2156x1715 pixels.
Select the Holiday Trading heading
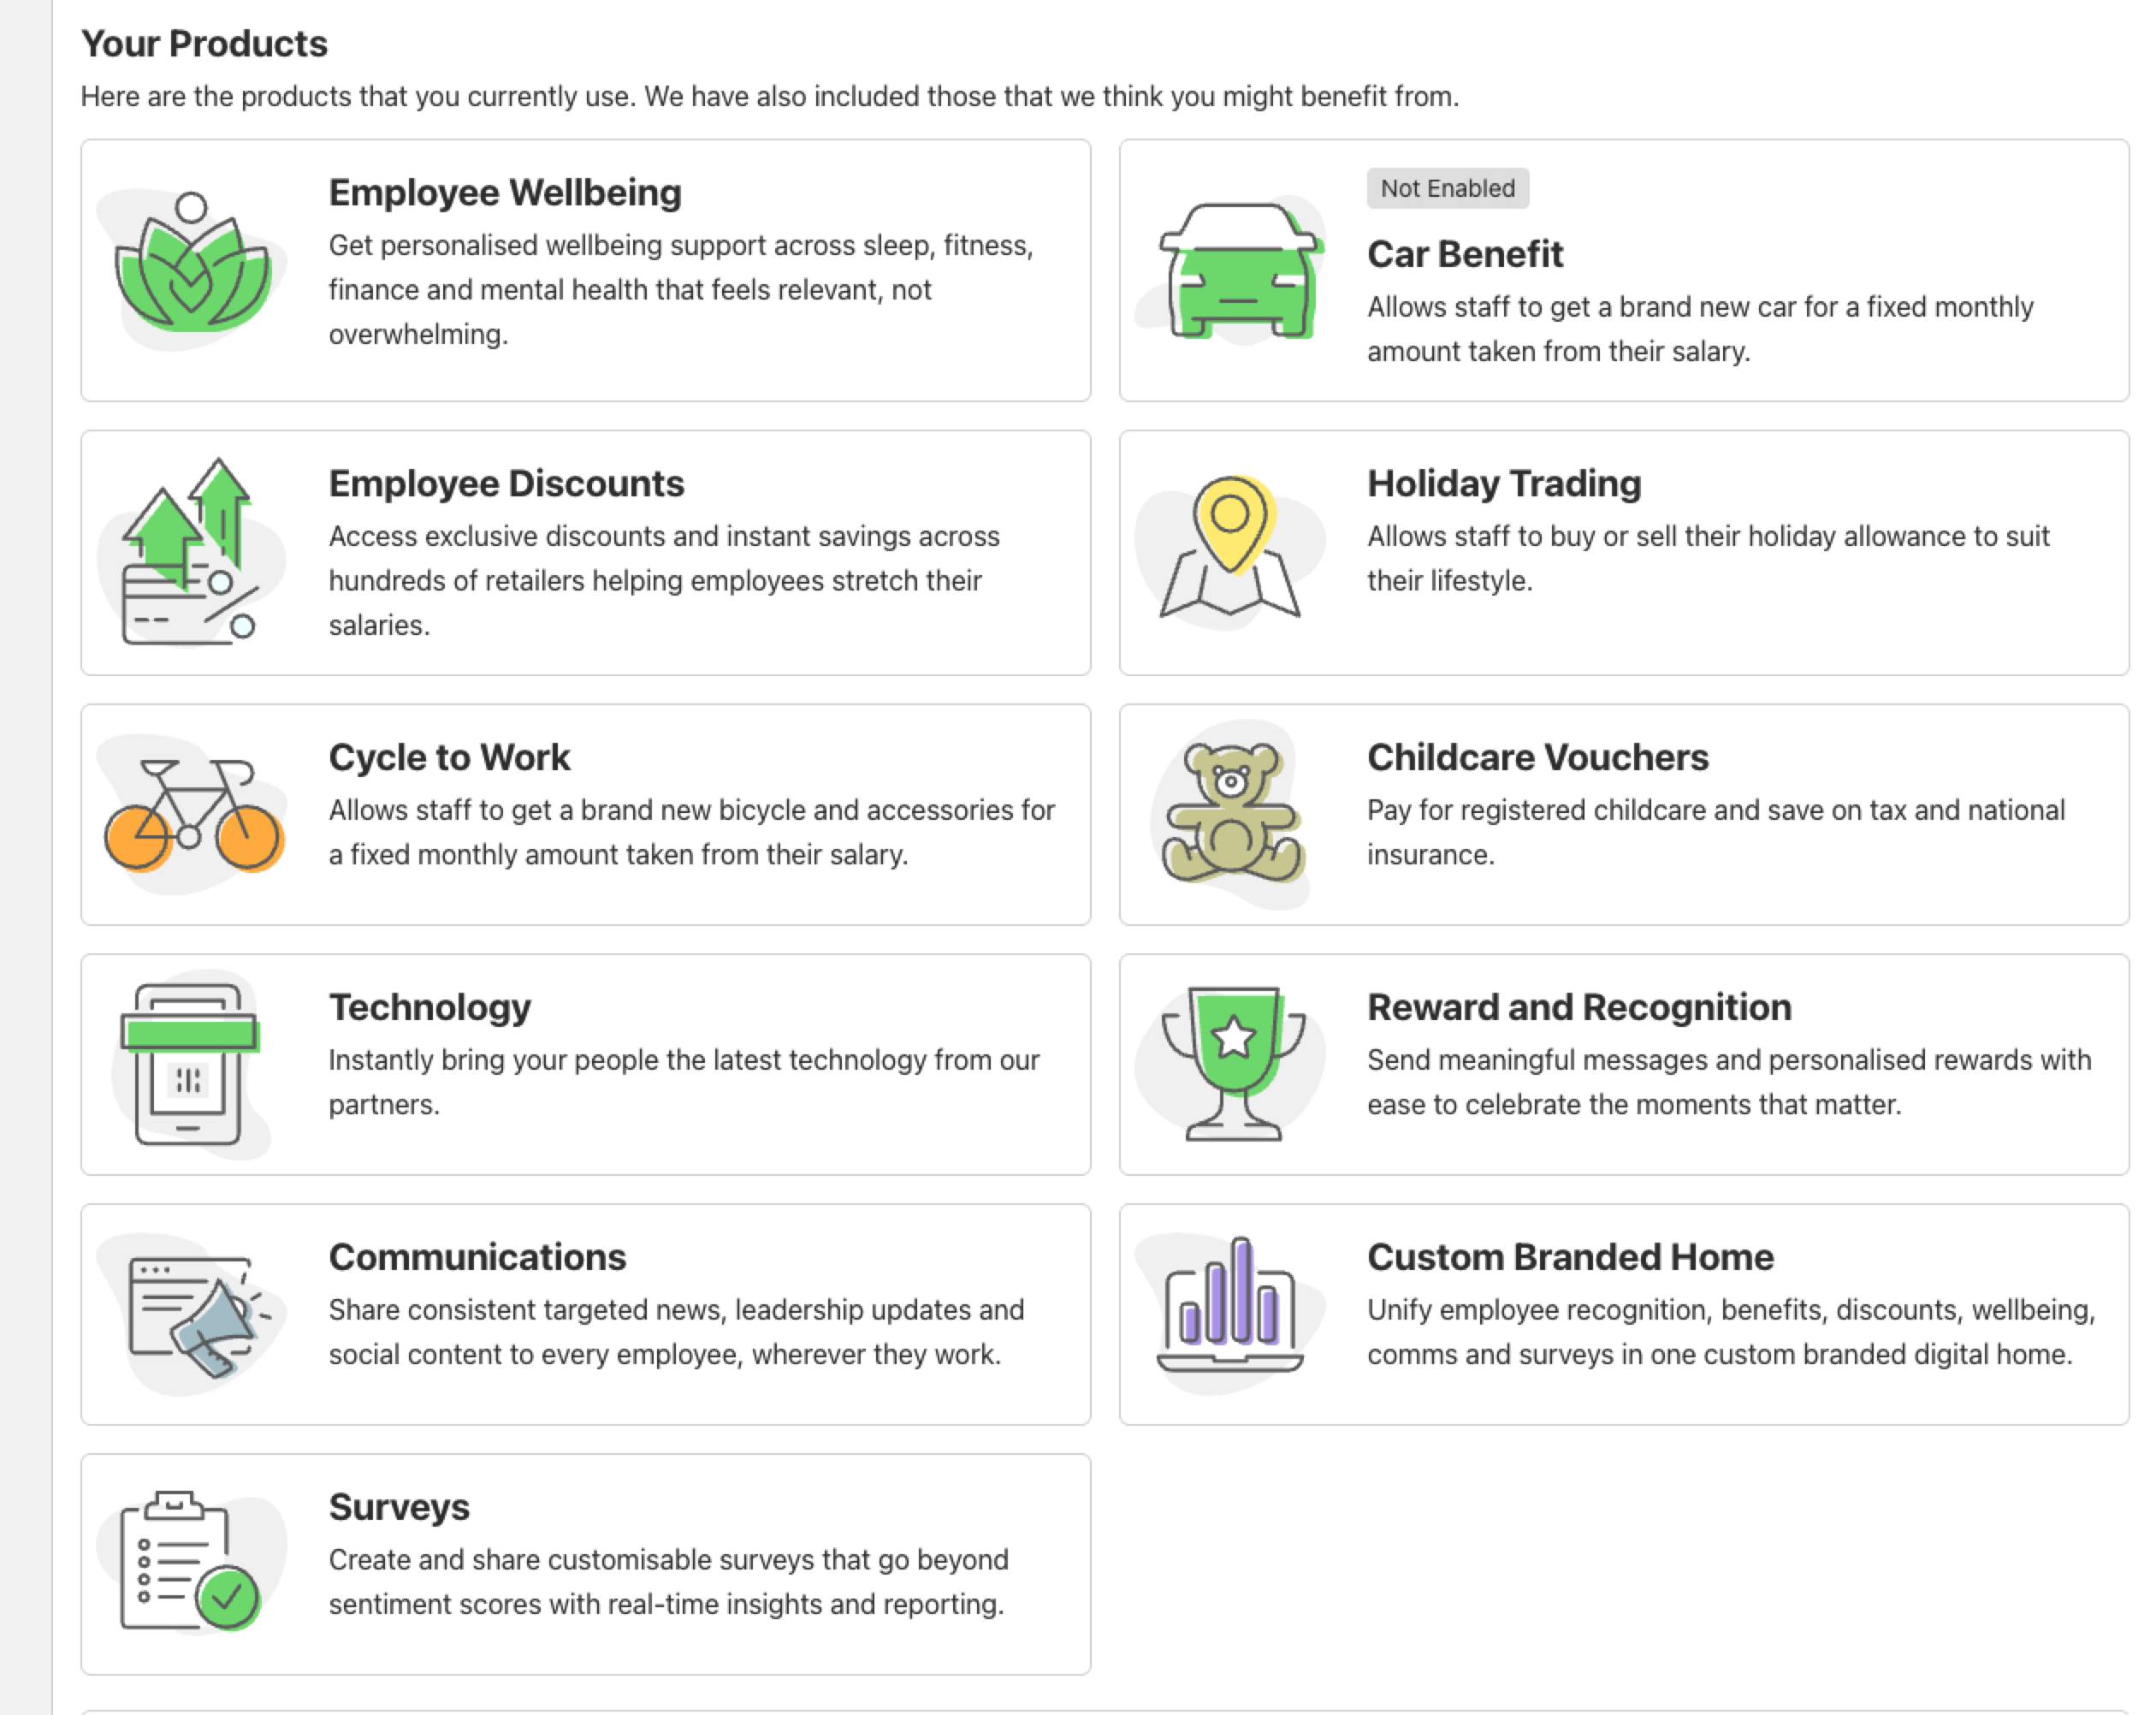1504,483
